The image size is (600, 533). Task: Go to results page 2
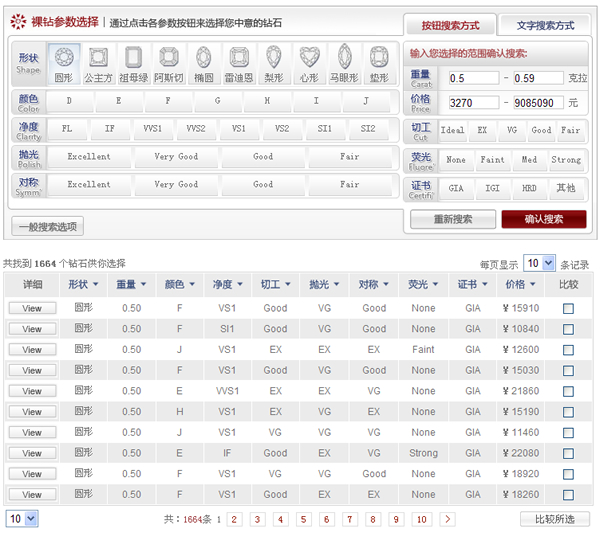click(x=234, y=519)
